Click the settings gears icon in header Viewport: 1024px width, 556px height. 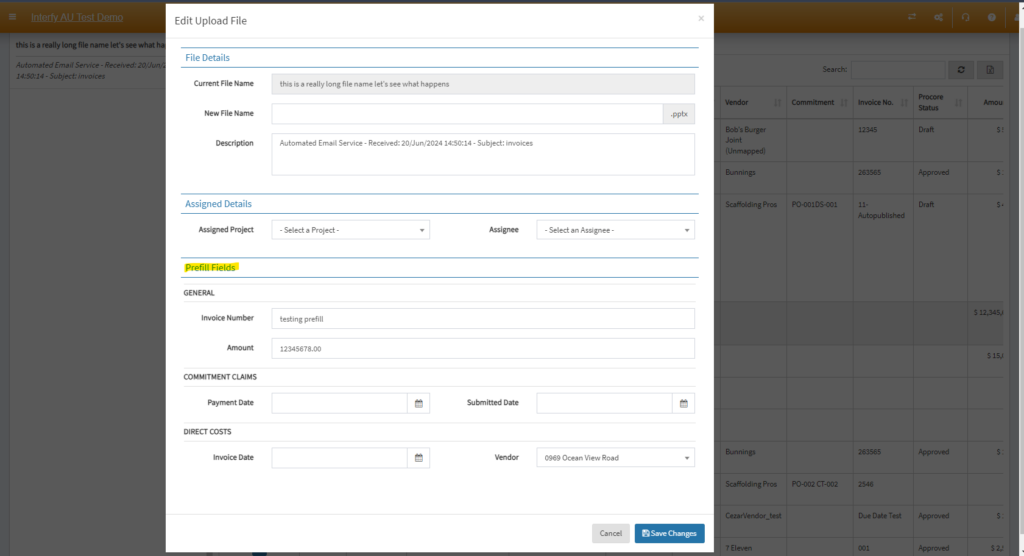coord(938,17)
